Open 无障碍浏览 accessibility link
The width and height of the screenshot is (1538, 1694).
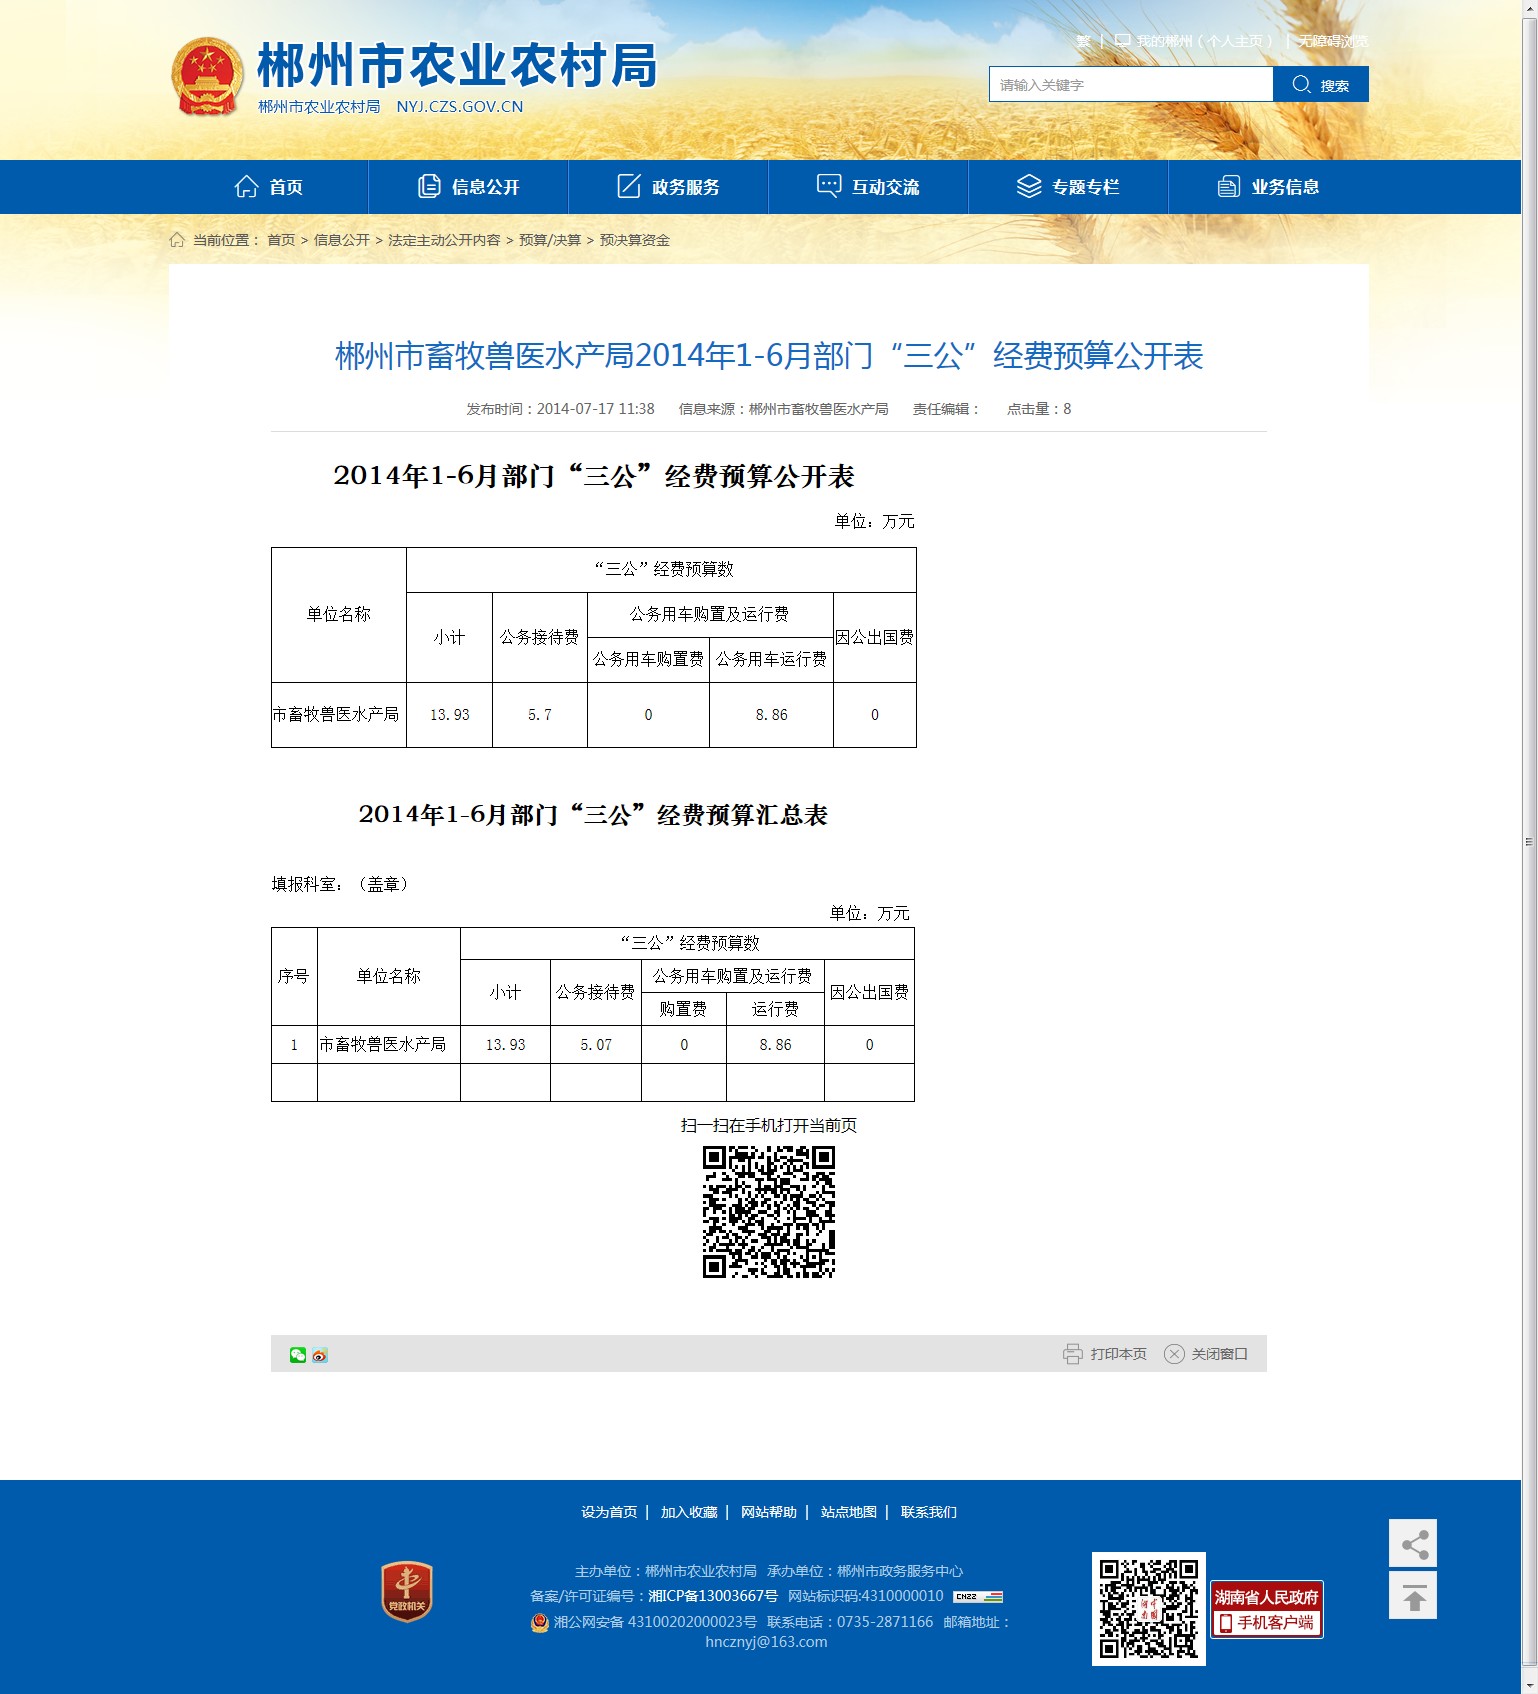point(1333,41)
